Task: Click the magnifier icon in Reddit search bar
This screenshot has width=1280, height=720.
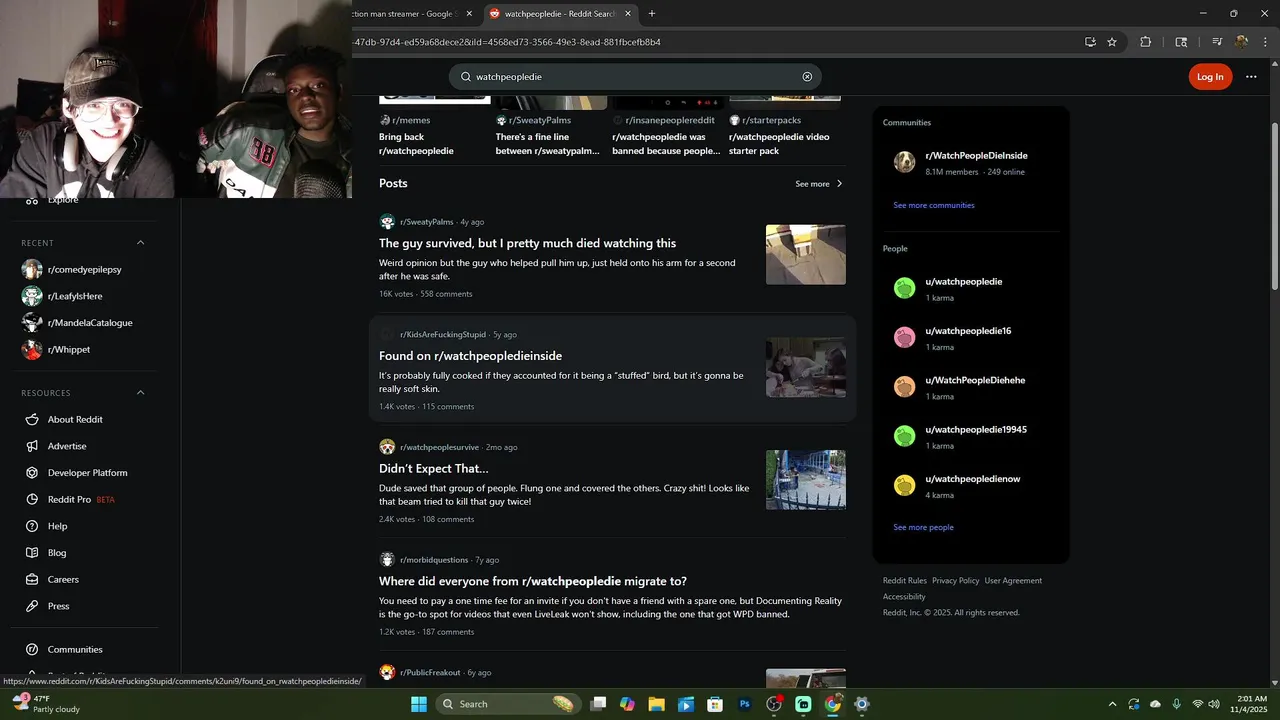Action: [466, 77]
